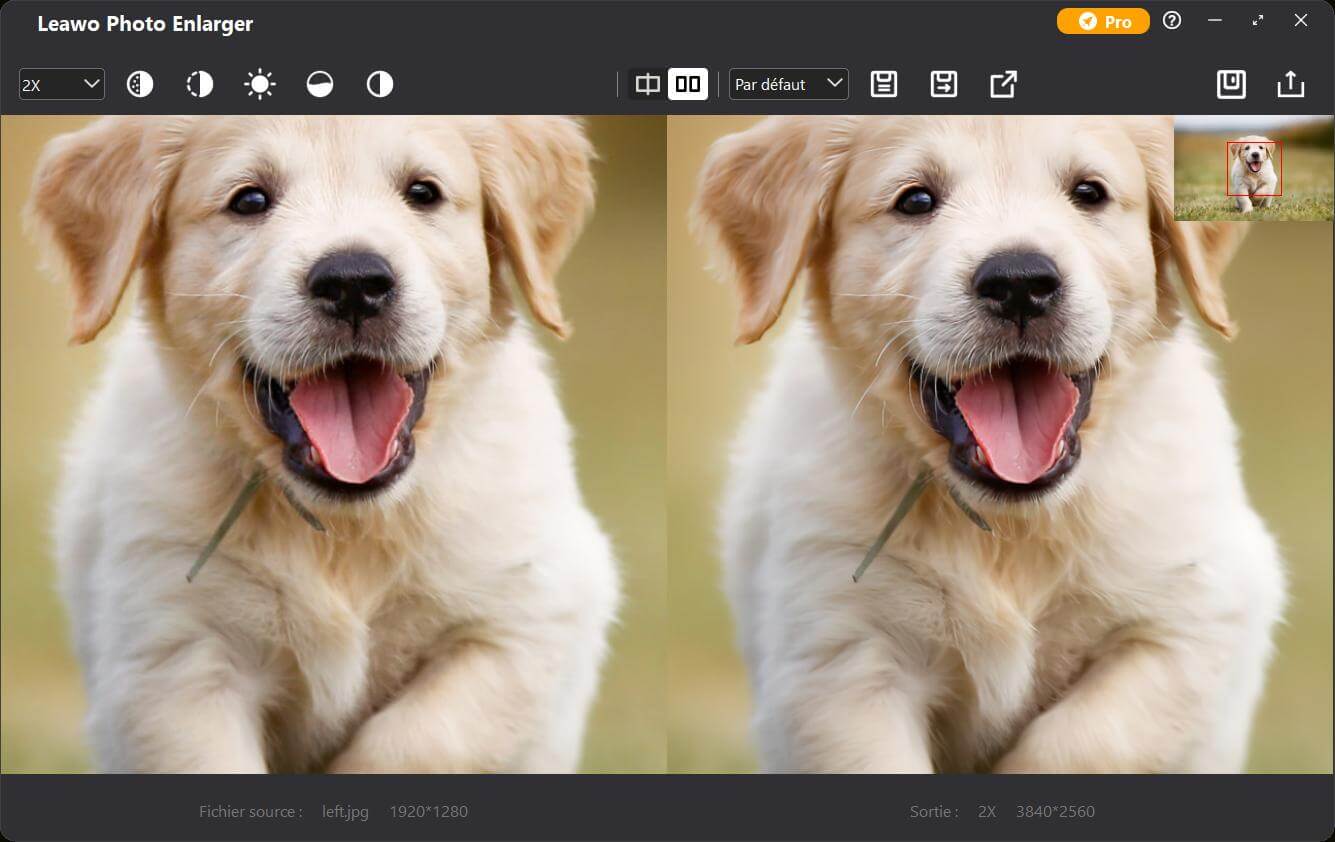Click the contrast half-circle icon
The image size is (1335, 842).
(x=380, y=85)
